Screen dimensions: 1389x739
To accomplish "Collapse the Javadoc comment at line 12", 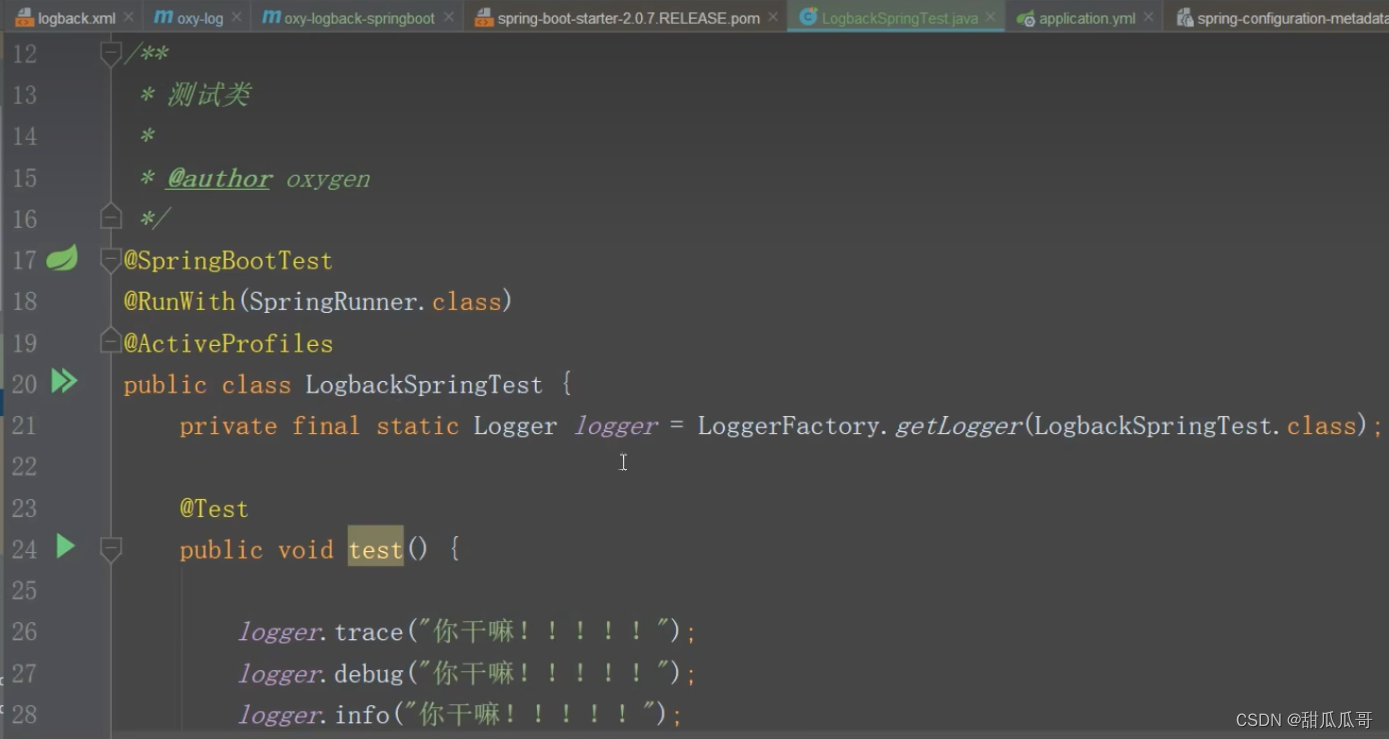I will (x=111, y=54).
